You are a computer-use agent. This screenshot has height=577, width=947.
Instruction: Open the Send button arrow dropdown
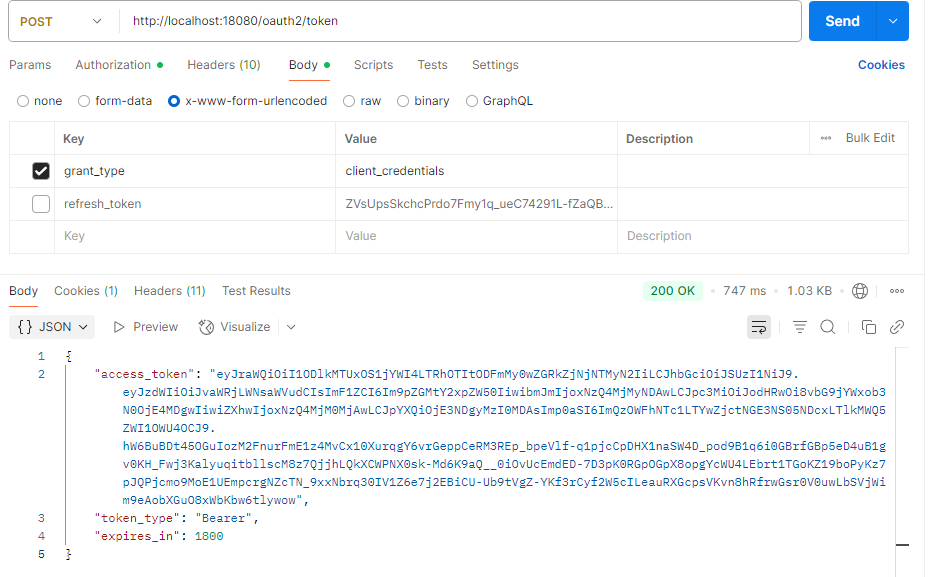click(x=893, y=21)
